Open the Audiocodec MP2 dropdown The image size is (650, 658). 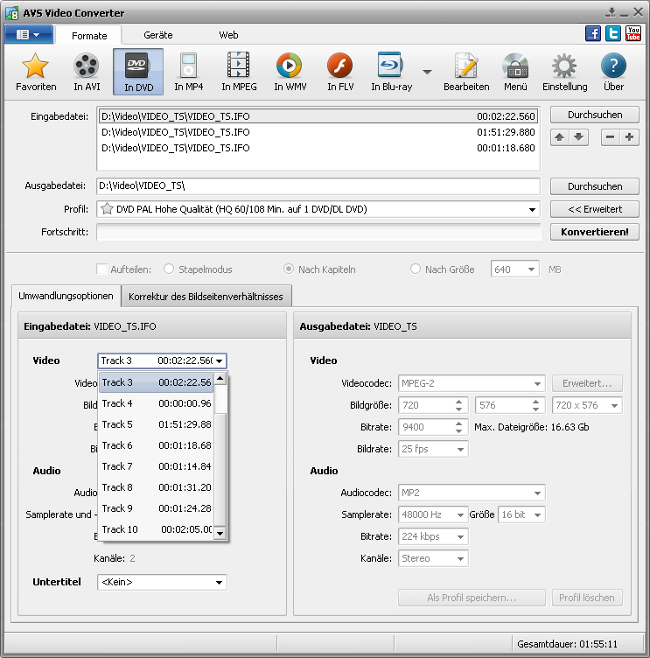pyautogui.click(x=472, y=493)
